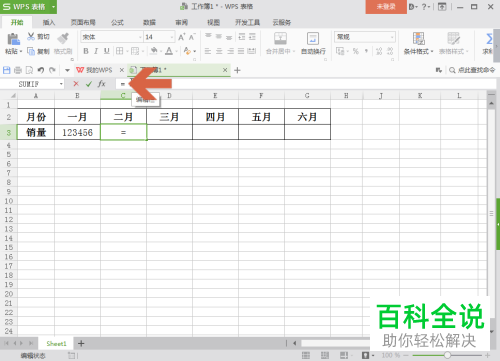Click the AutoSum sigma icon
The height and width of the screenshot is (361, 500).
(x=489, y=39)
